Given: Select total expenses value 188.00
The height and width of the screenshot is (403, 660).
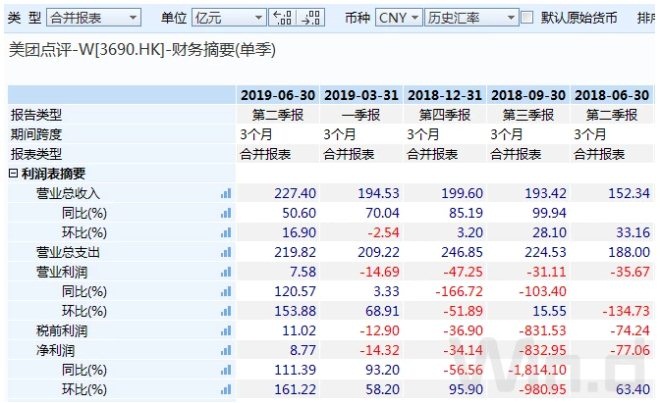Looking at the screenshot, I should [629, 252].
